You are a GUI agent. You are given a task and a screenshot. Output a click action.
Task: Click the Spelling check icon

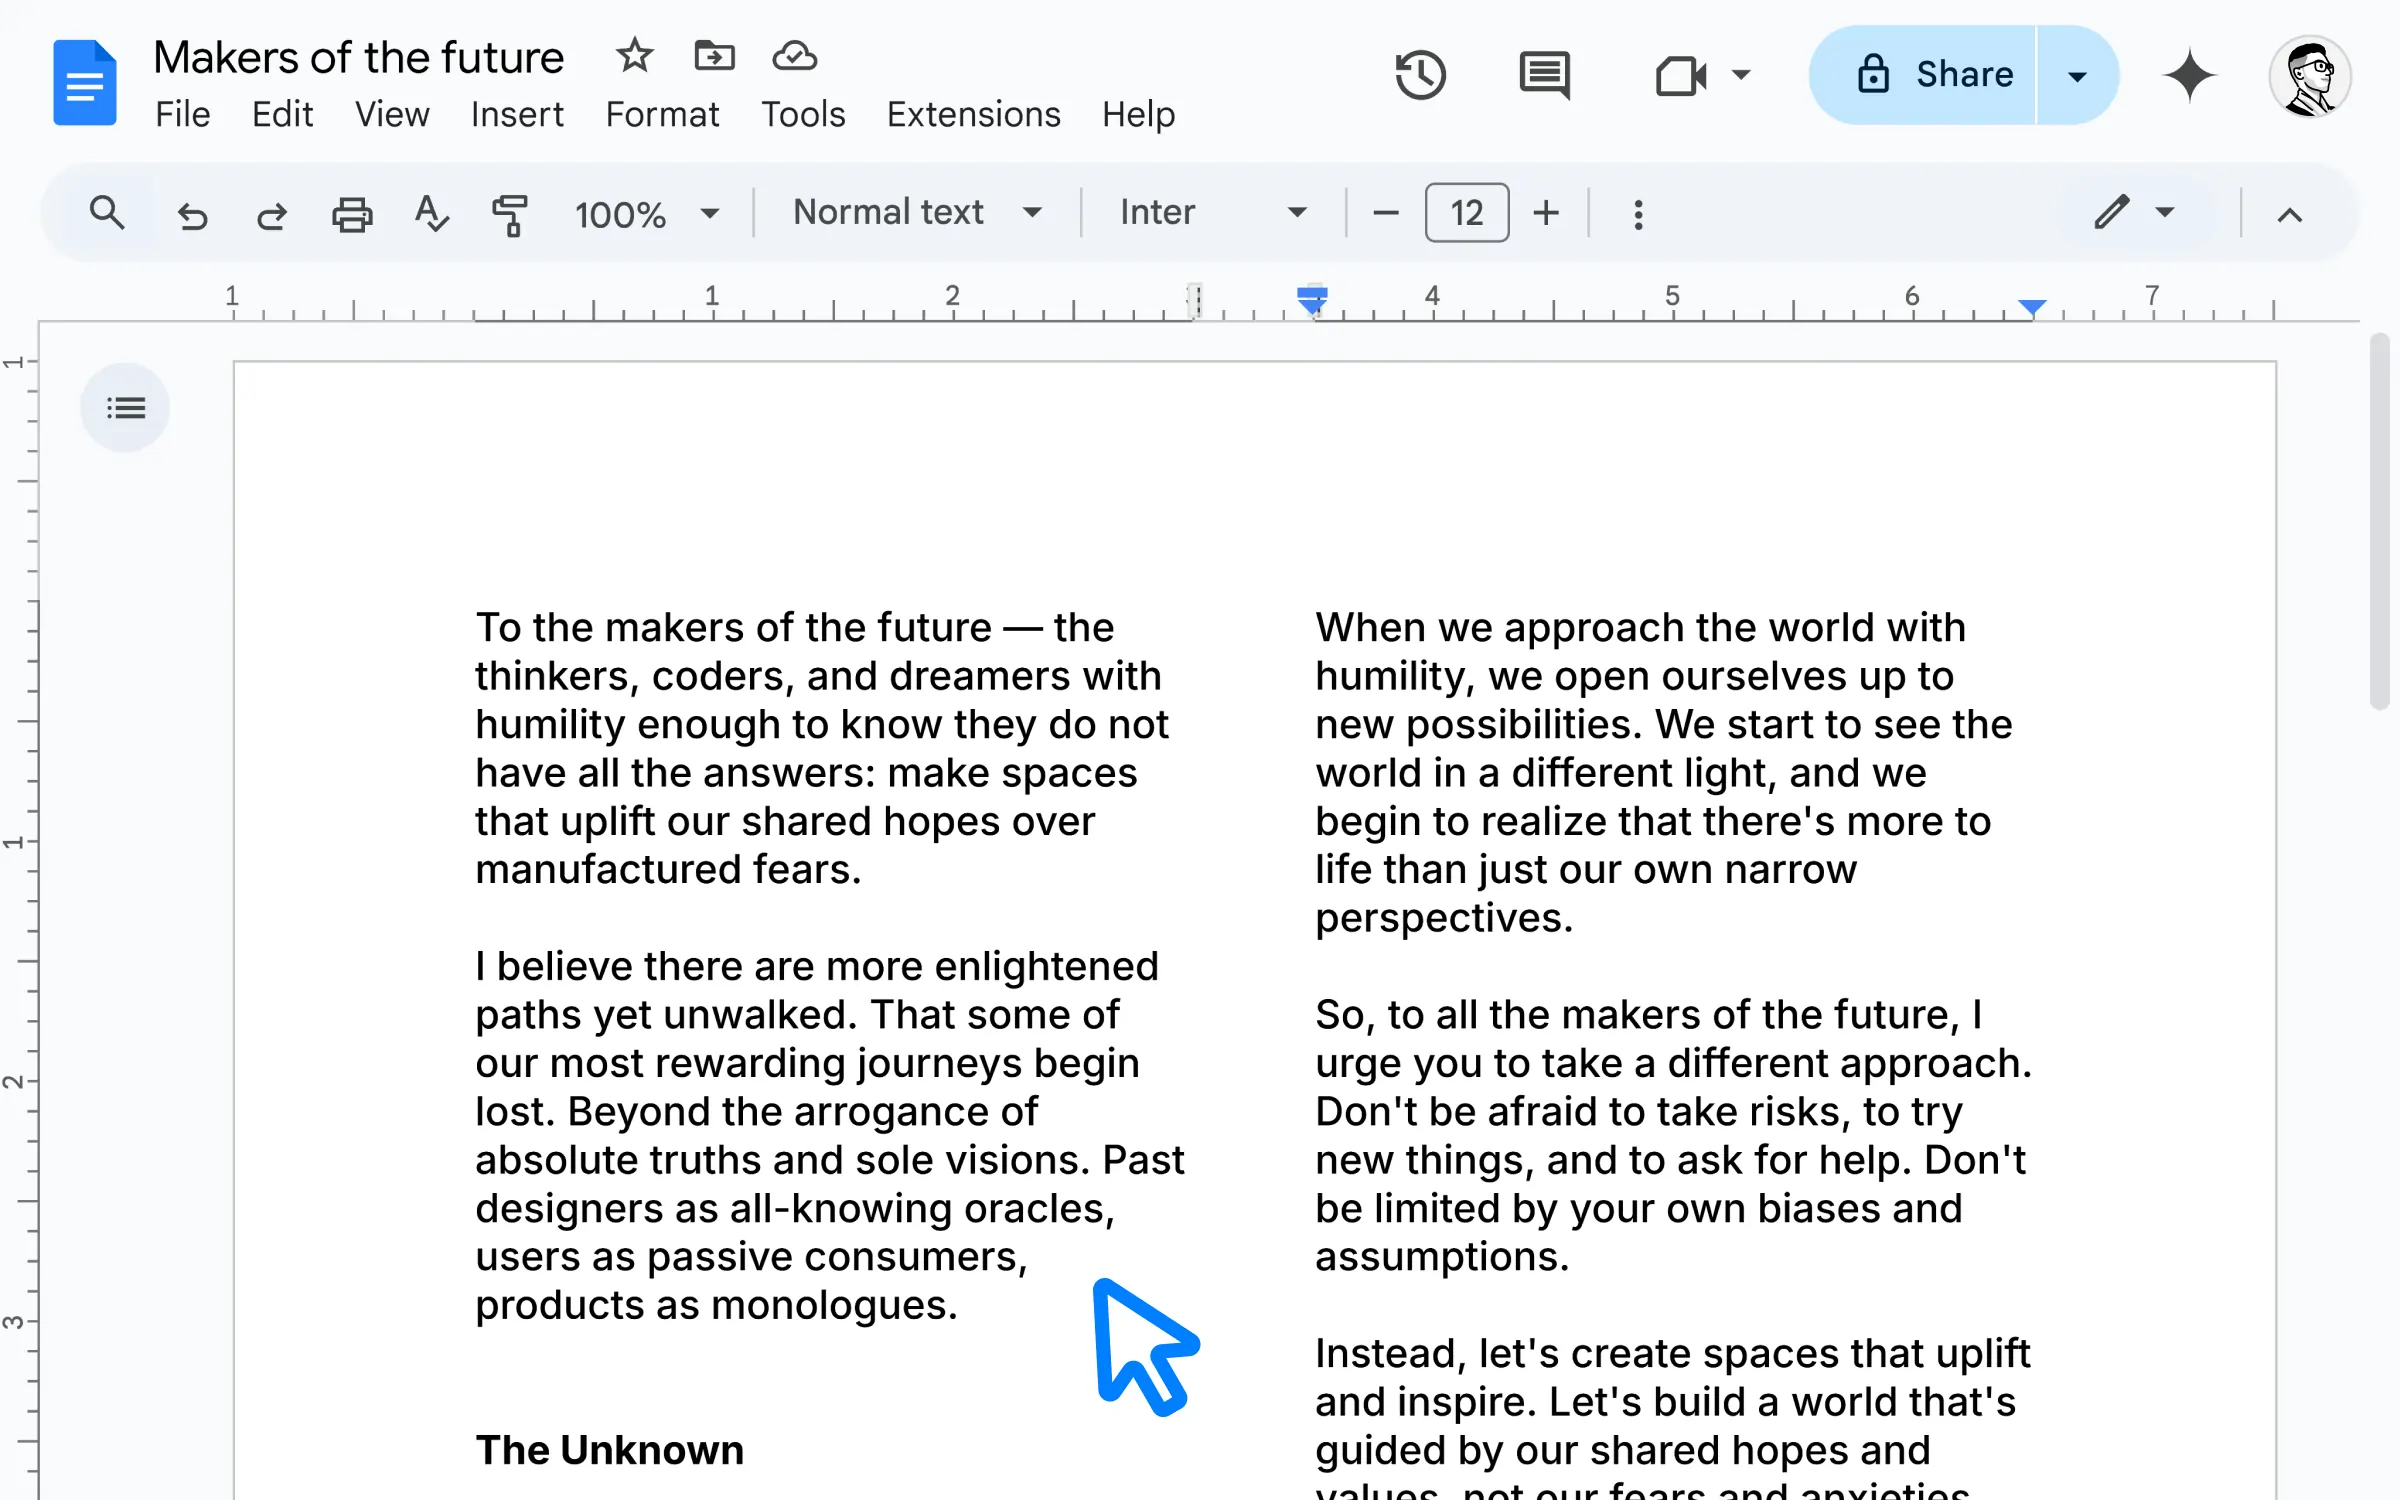pyautogui.click(x=430, y=211)
